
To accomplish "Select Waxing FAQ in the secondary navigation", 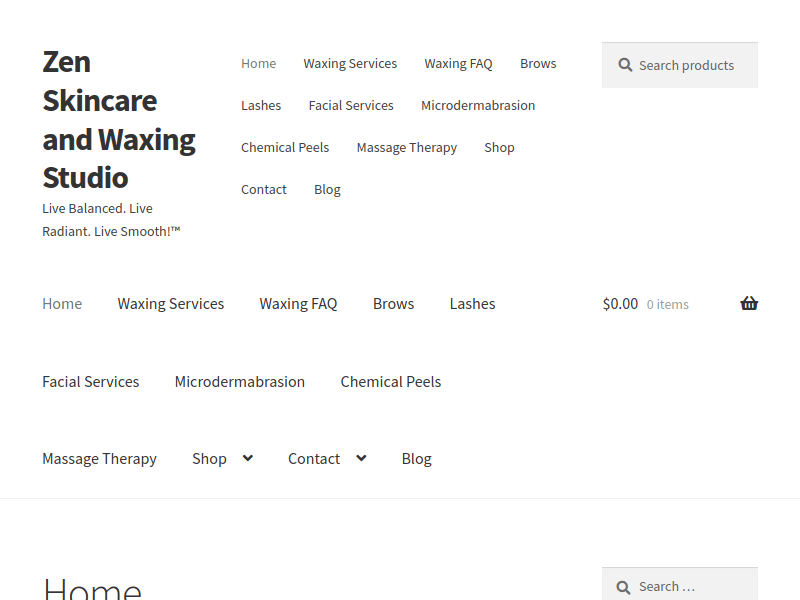I will (298, 303).
